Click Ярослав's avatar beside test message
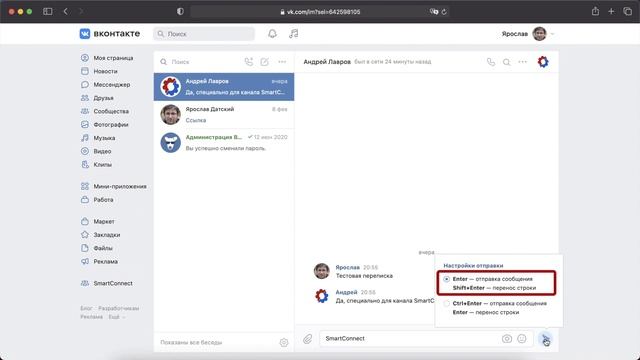Screen dimensions: 640x360 (x=322, y=271)
